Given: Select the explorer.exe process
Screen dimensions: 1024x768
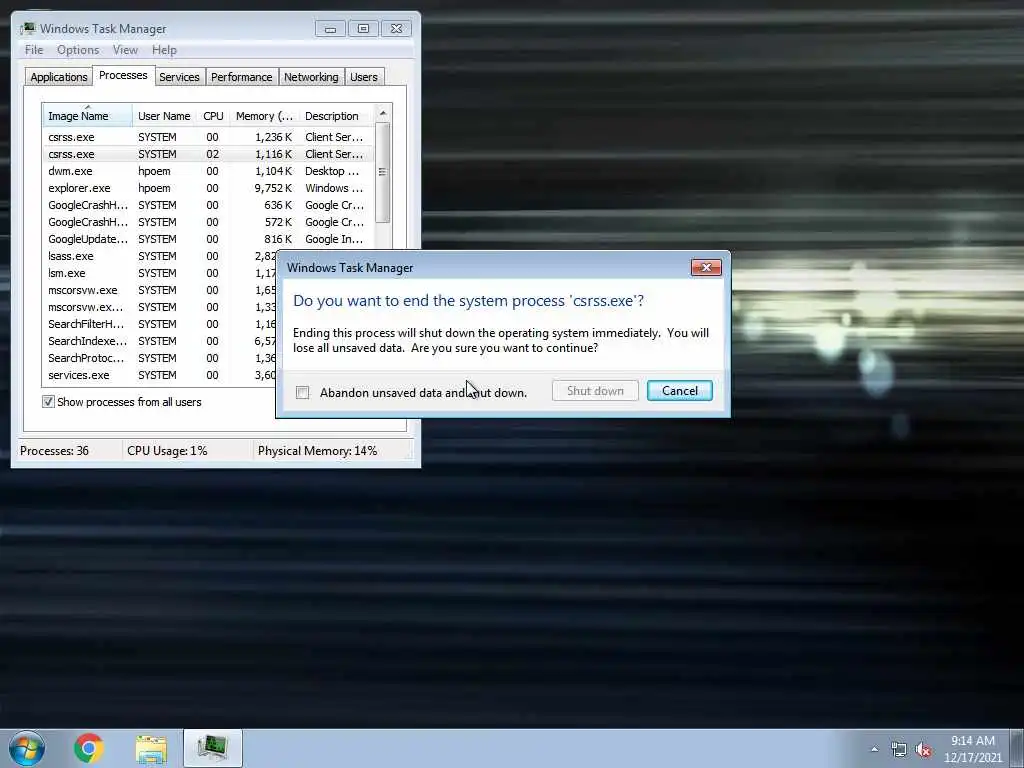Looking at the screenshot, I should point(208,188).
